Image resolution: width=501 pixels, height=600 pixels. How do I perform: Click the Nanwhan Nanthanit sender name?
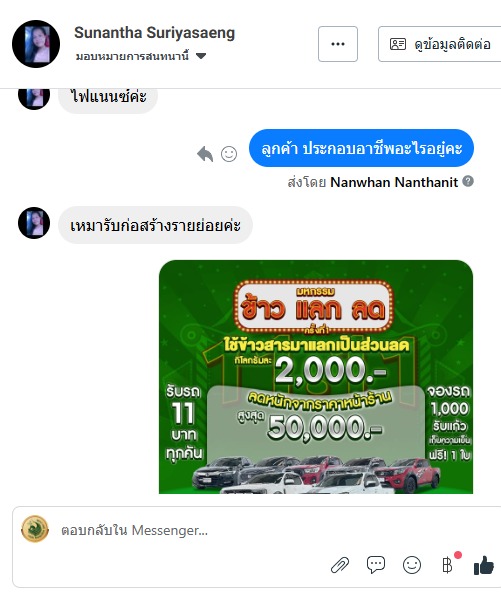[x=394, y=182]
